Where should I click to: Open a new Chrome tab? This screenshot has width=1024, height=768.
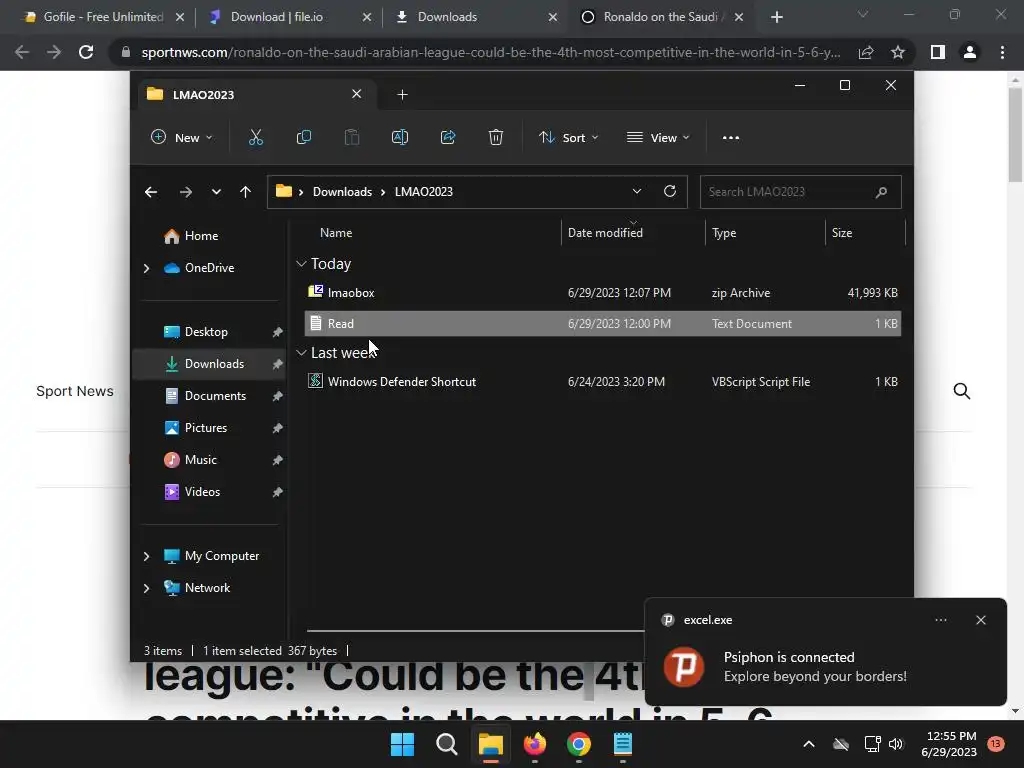click(x=776, y=17)
